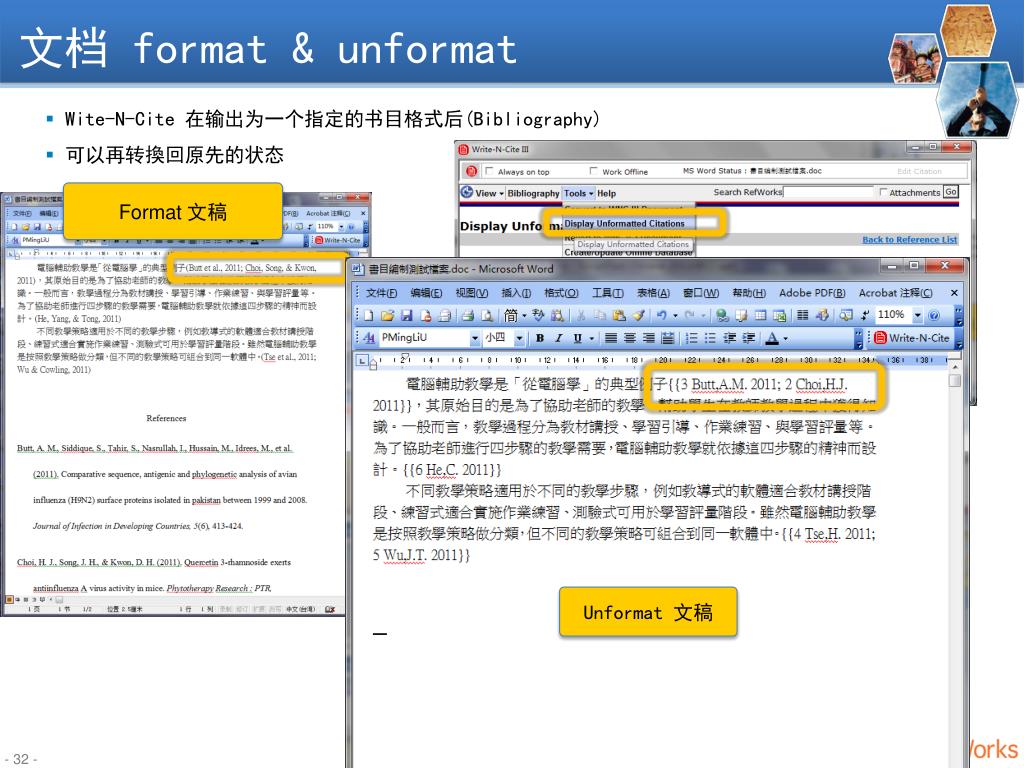
Task: Open the Tools dropdown in Write-N-Cite
Action: 579,193
